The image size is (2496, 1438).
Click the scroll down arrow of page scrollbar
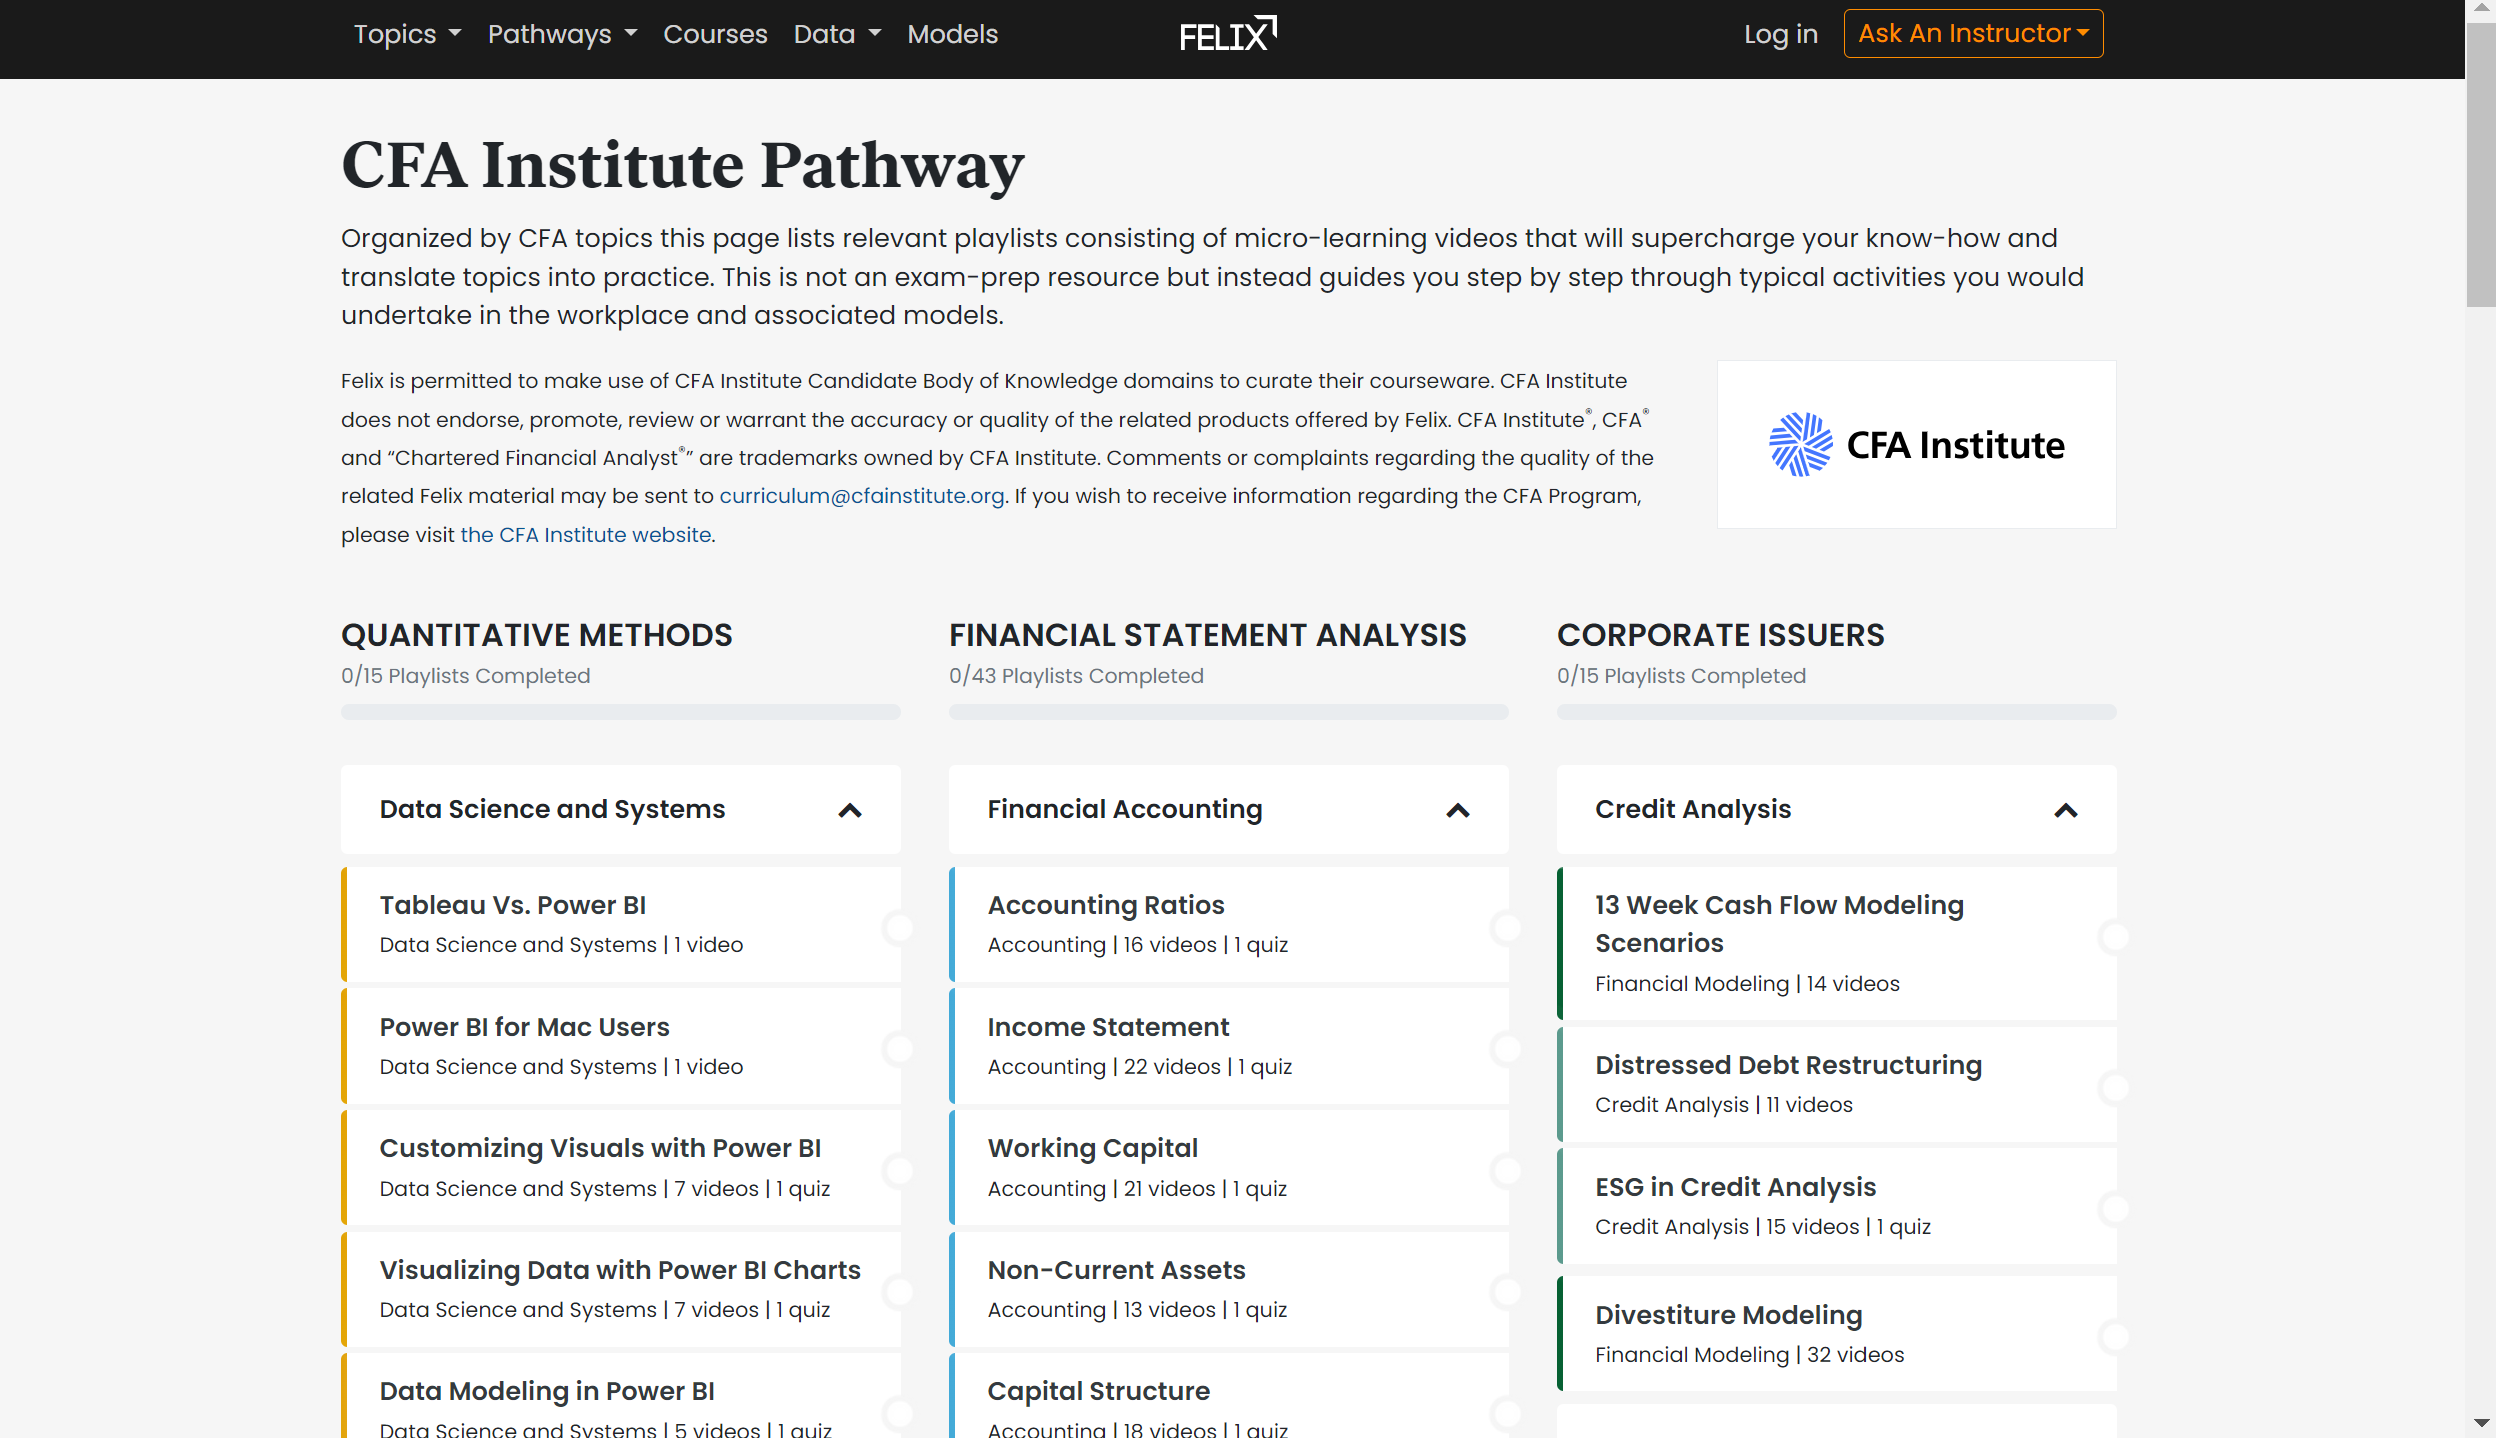pyautogui.click(x=2481, y=1423)
